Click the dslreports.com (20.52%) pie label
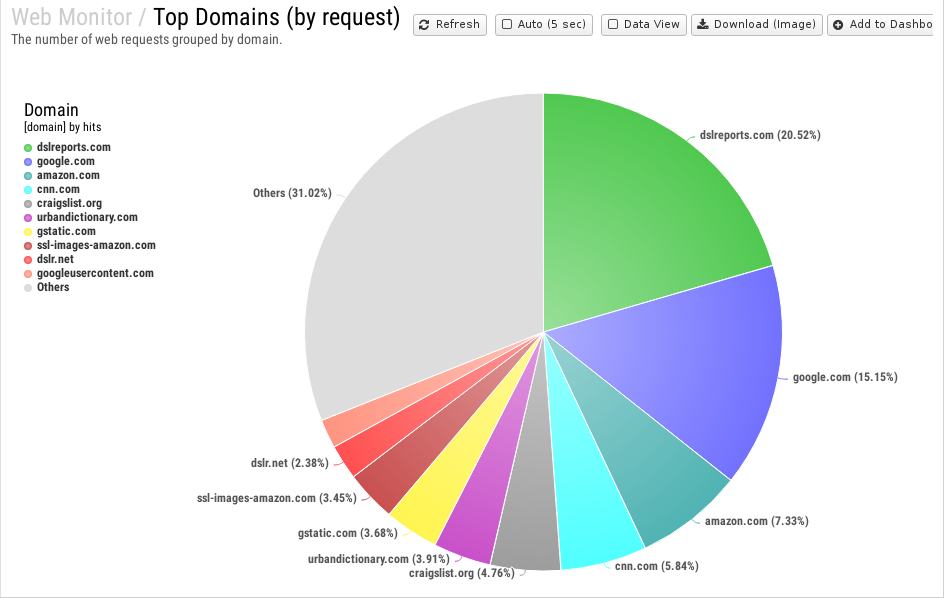The height and width of the screenshot is (598, 944). point(760,135)
